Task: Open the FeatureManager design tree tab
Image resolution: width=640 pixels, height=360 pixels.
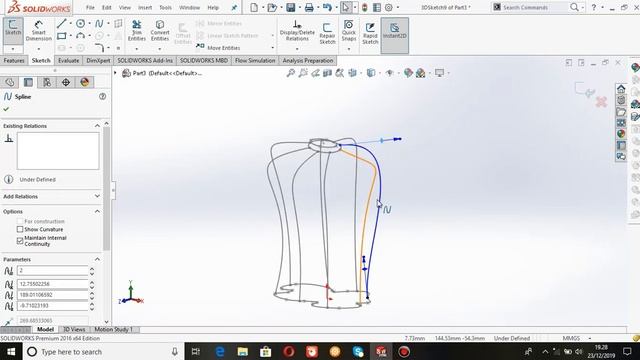Action: (x=10, y=82)
